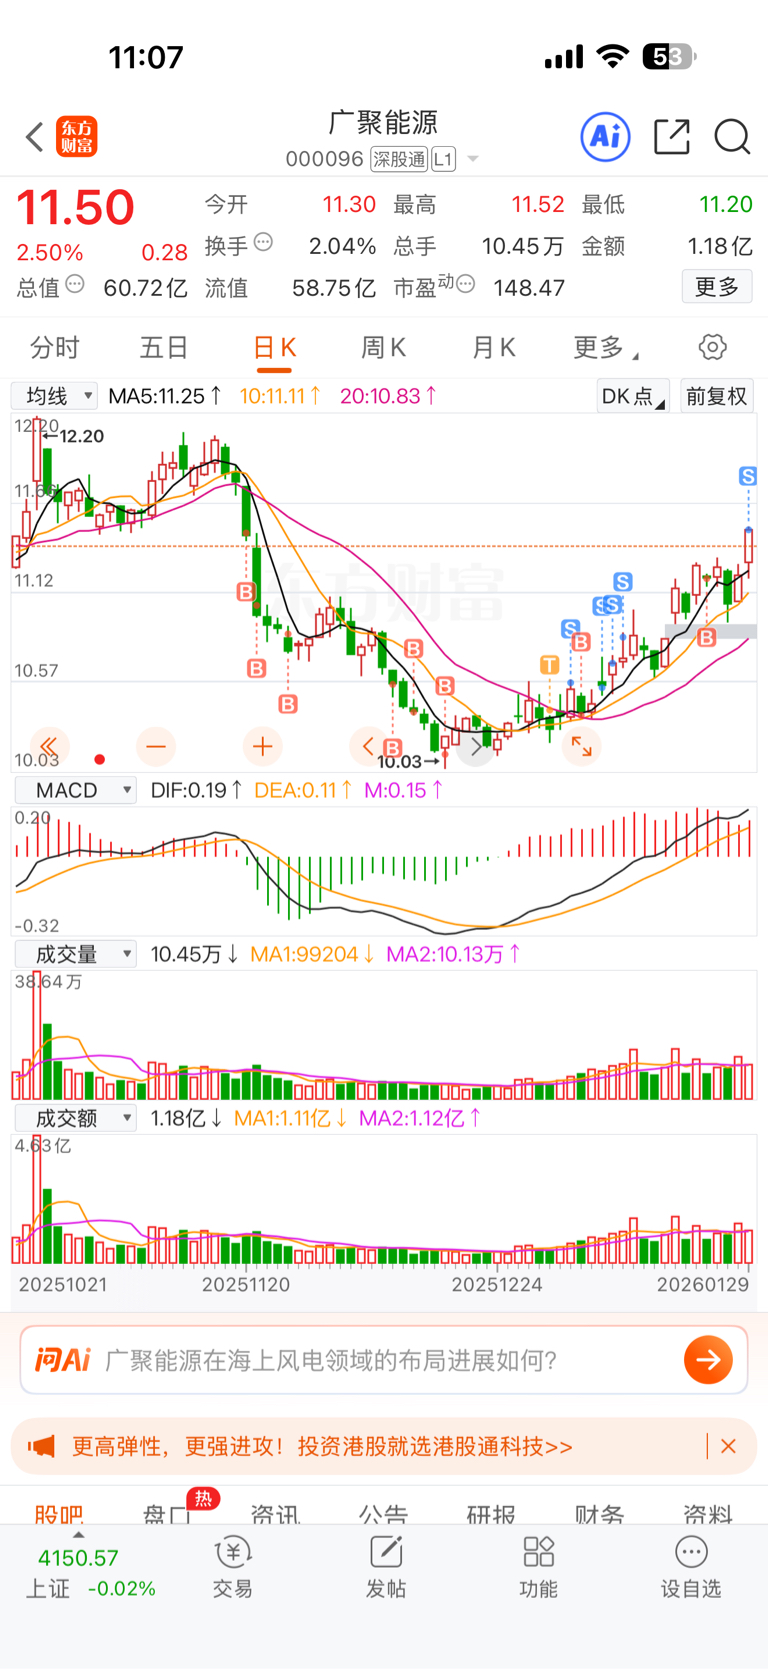Tap the 更多 quote details button
The height and width of the screenshot is (1669, 768).
coord(717,287)
